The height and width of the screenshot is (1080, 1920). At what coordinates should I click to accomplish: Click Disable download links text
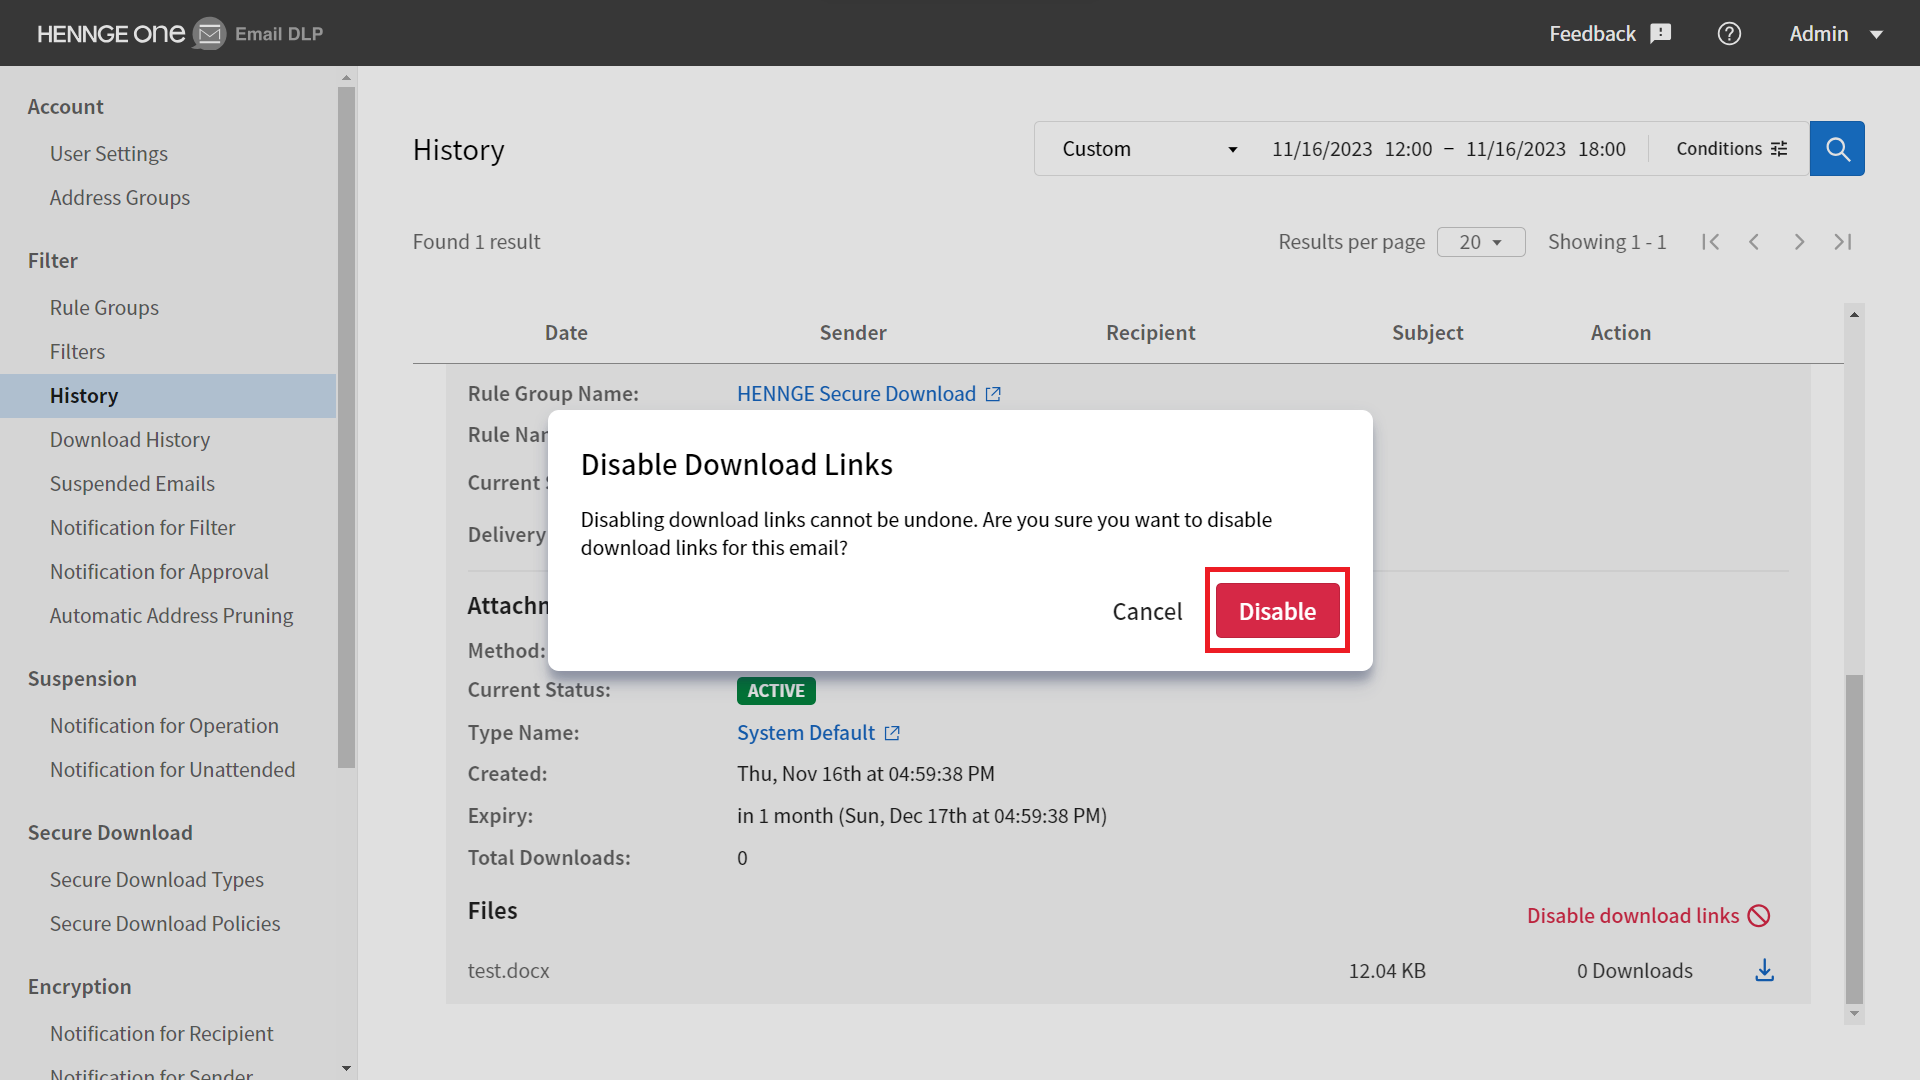click(1633, 916)
